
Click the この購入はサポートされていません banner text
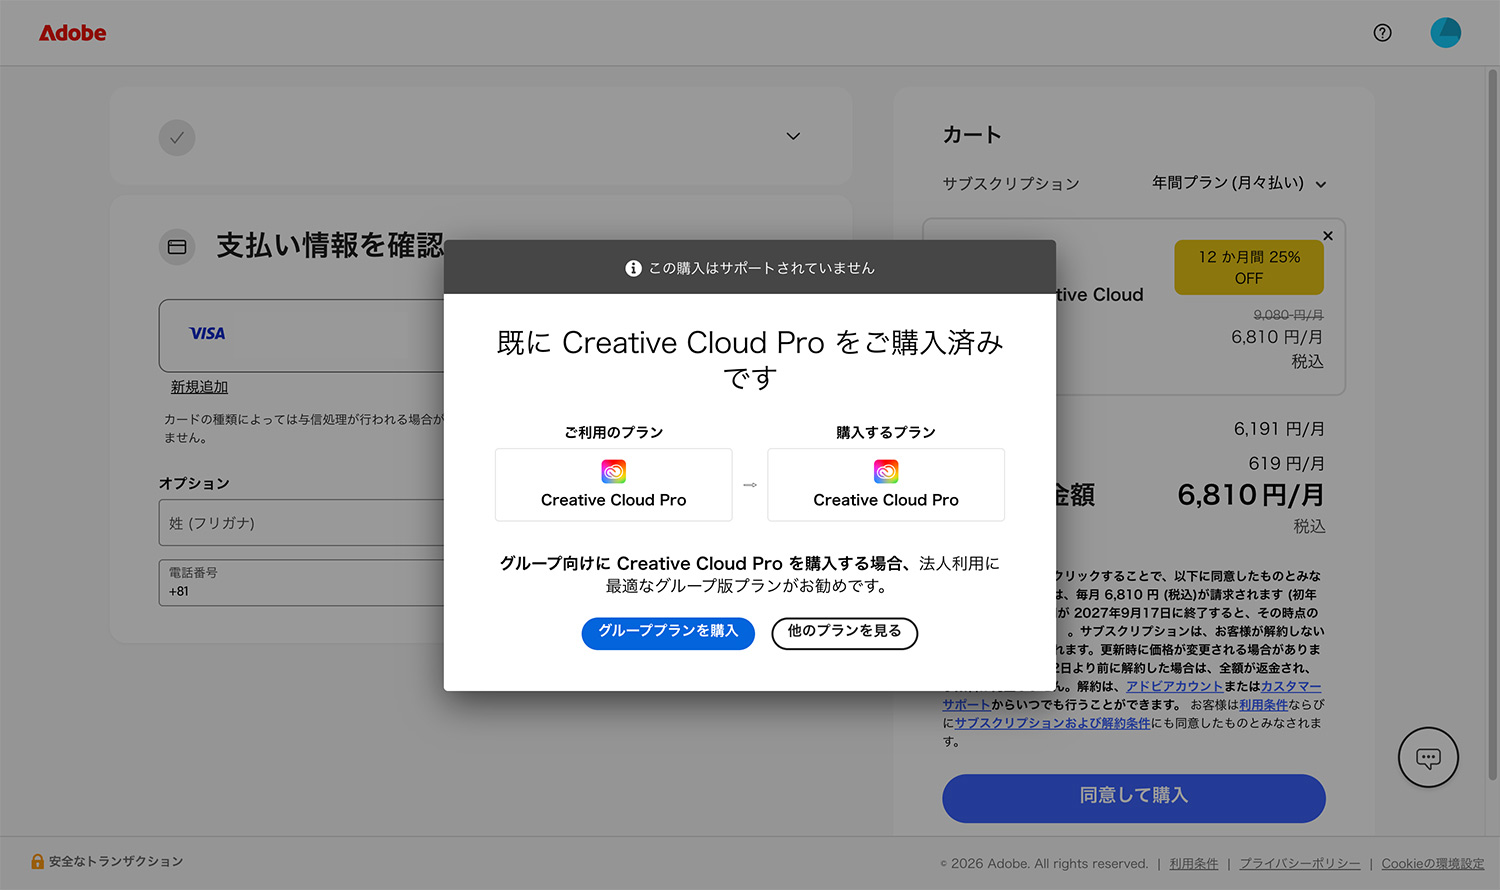pos(762,268)
